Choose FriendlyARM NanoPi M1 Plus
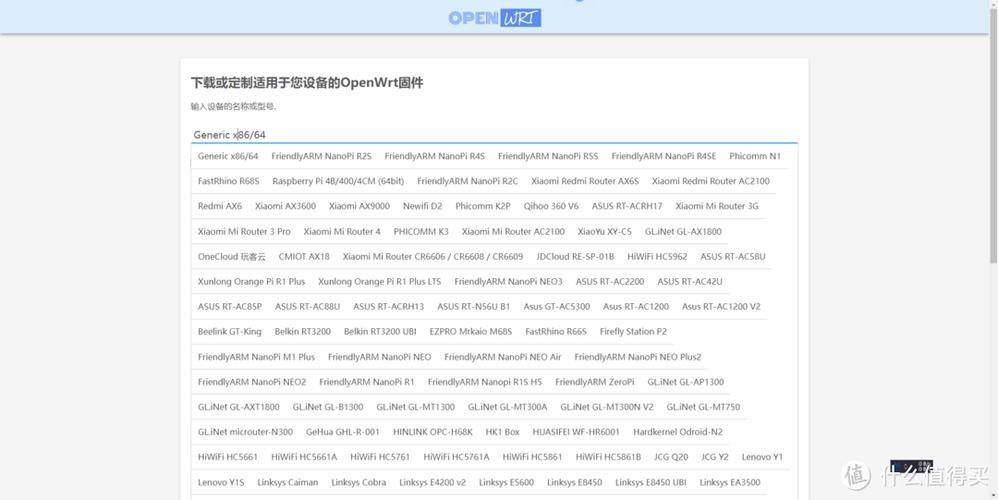The width and height of the screenshot is (998, 500). [256, 357]
